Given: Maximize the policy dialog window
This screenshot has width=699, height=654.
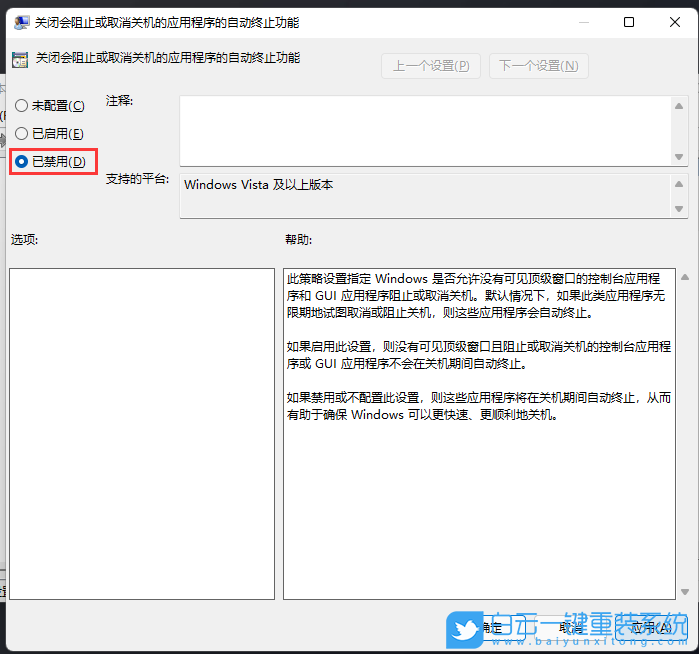Looking at the screenshot, I should click(x=629, y=22).
